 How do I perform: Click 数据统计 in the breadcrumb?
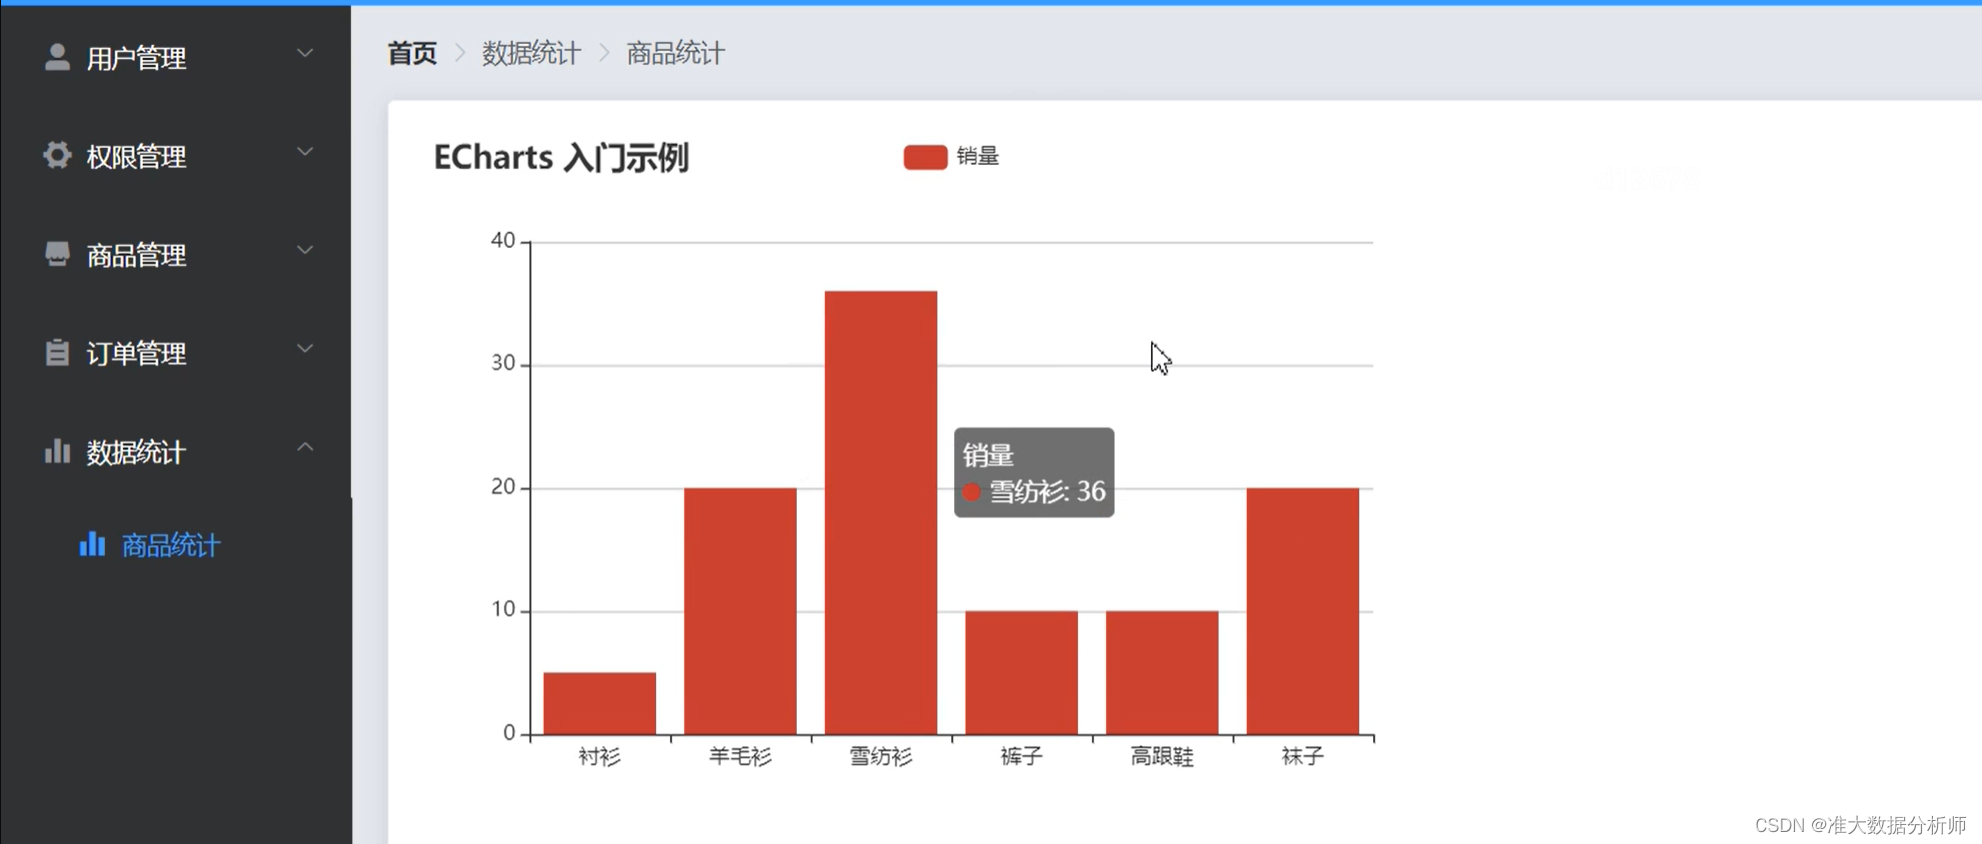[531, 53]
